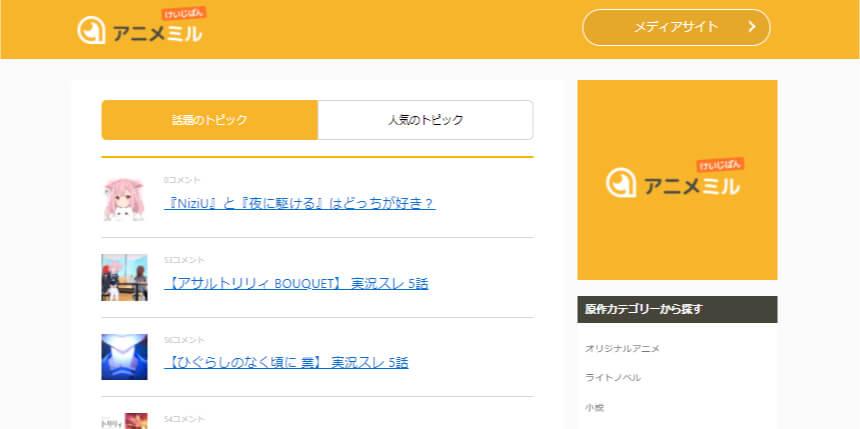Image resolution: width=860 pixels, height=429 pixels.
Task: Click the partially visible fourth topic thumbnail
Action: click(x=124, y=421)
